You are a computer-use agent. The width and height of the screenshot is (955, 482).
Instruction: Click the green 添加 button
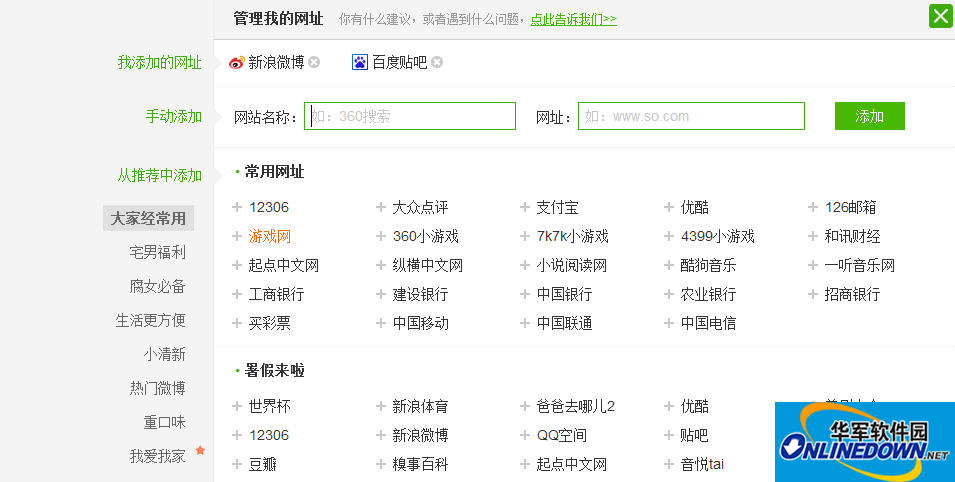coord(869,116)
